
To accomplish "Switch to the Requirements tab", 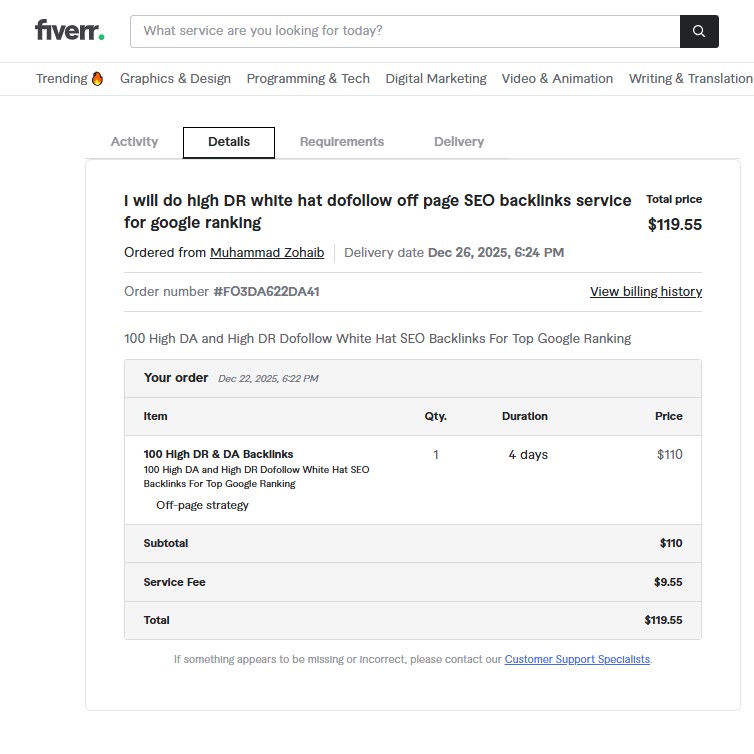I will click(x=342, y=142).
